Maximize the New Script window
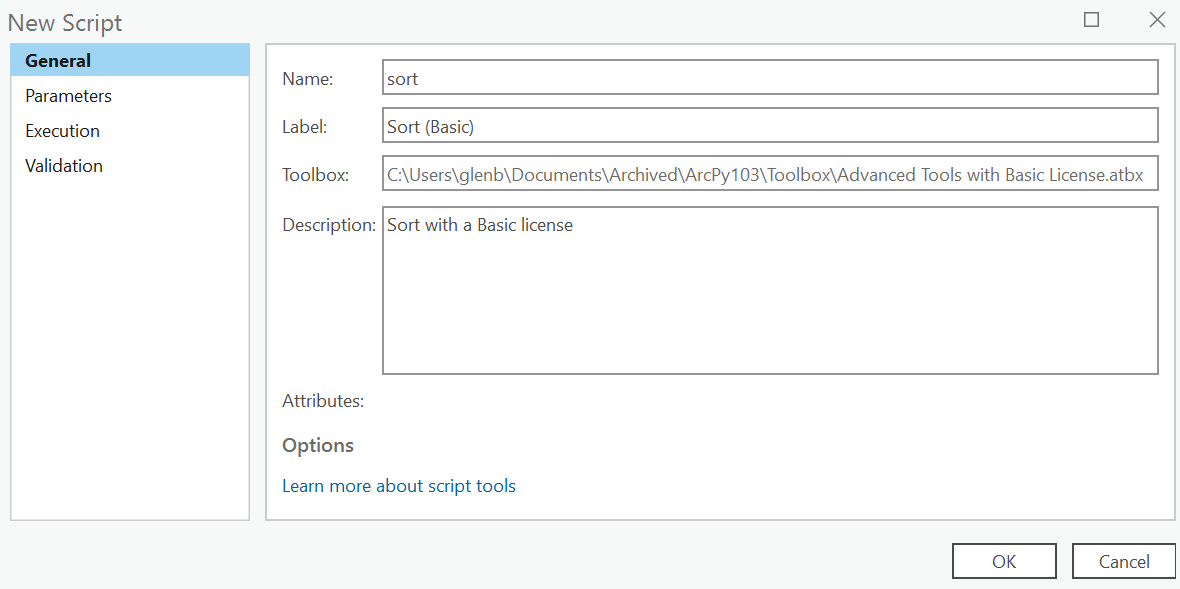The height and width of the screenshot is (589, 1180). (x=1091, y=20)
